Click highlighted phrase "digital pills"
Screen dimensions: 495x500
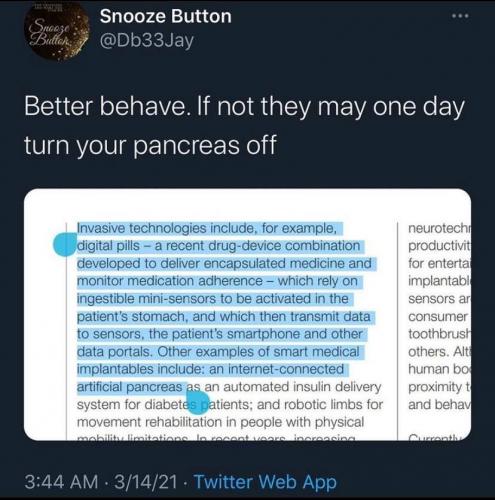tap(108, 246)
